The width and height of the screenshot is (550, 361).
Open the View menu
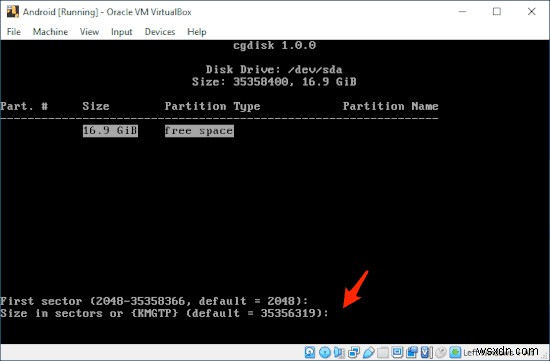89,32
